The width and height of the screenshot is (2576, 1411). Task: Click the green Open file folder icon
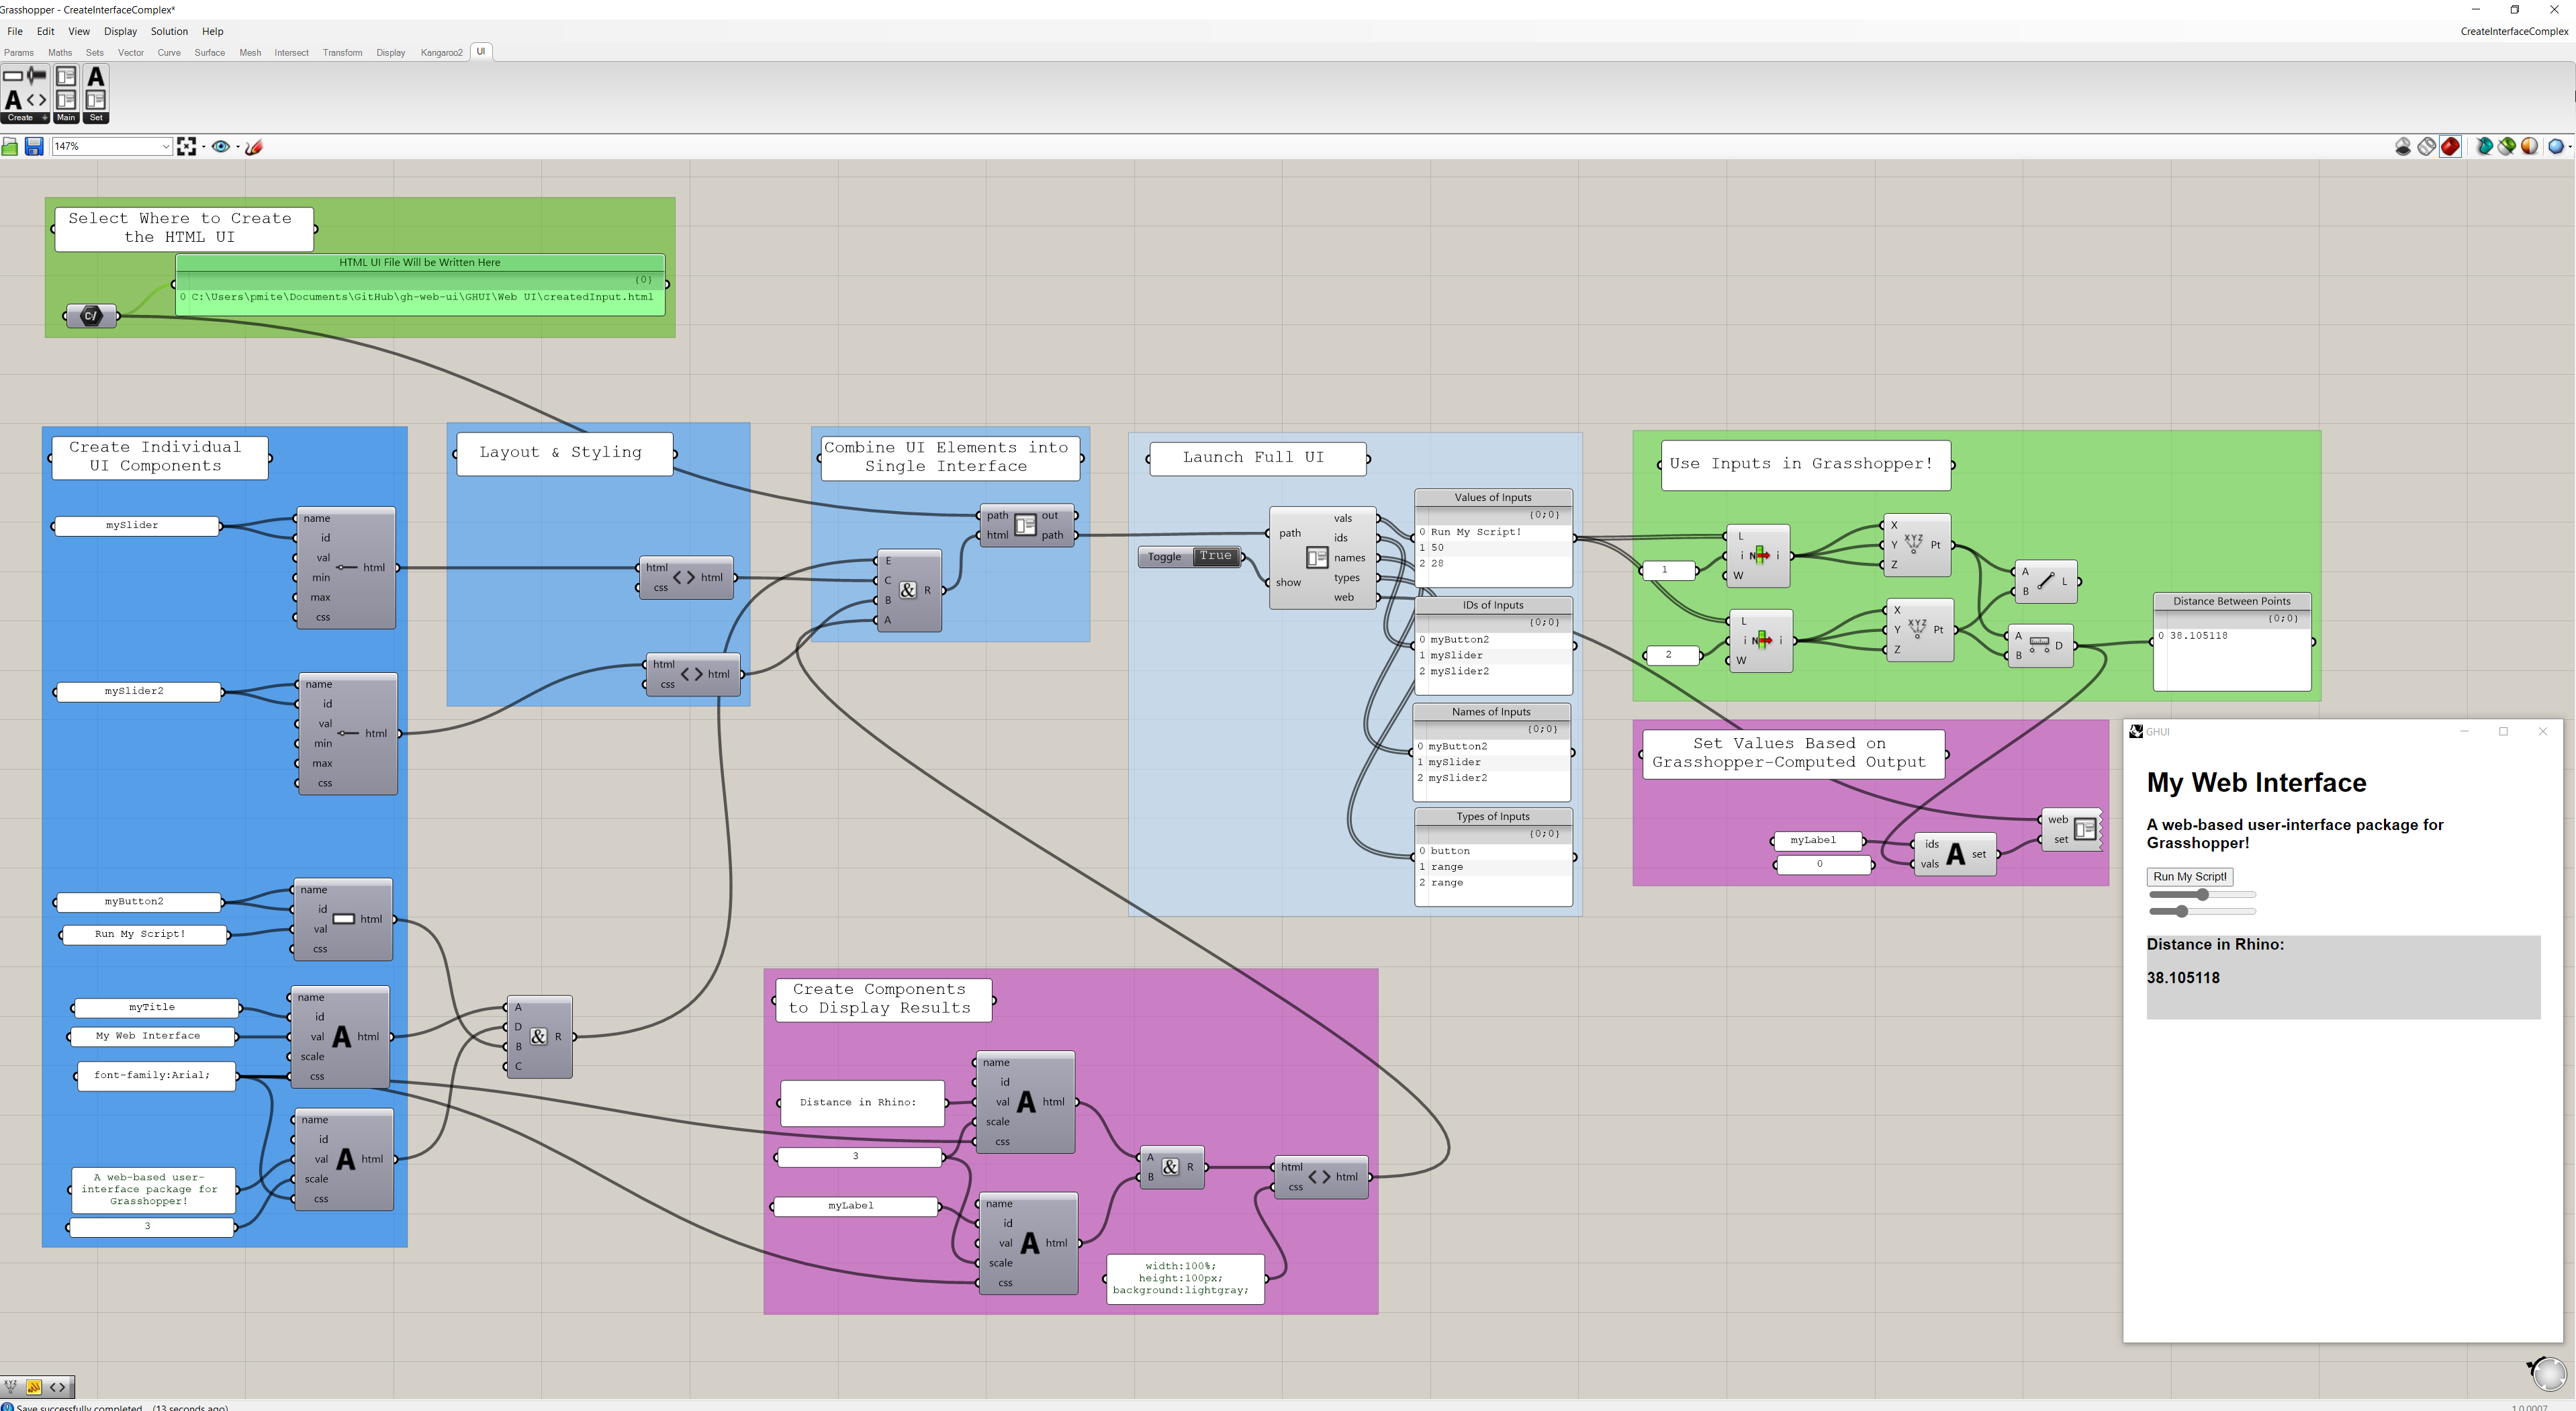[10, 147]
